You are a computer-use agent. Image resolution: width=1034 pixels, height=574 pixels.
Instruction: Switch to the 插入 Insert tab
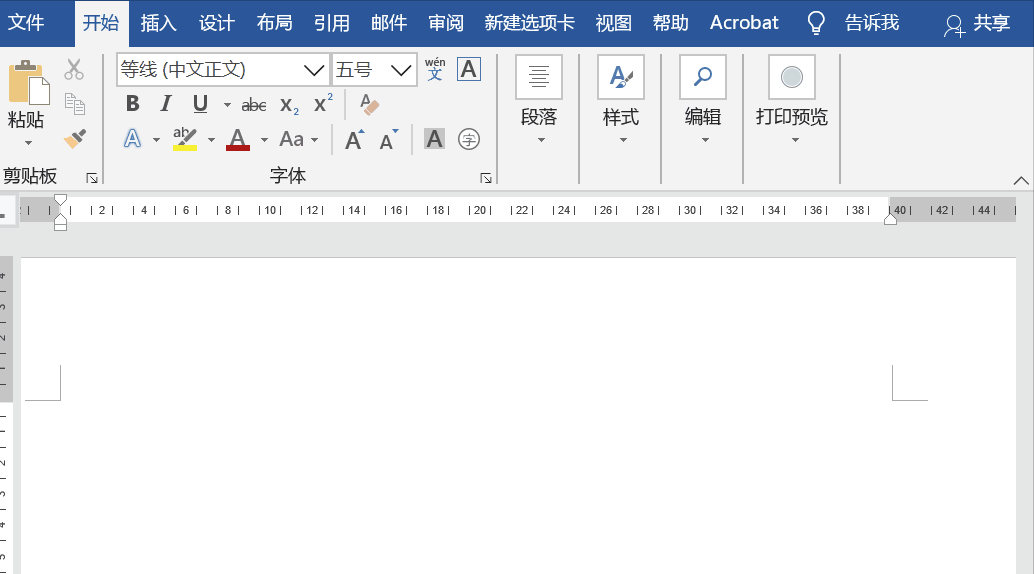[x=158, y=23]
